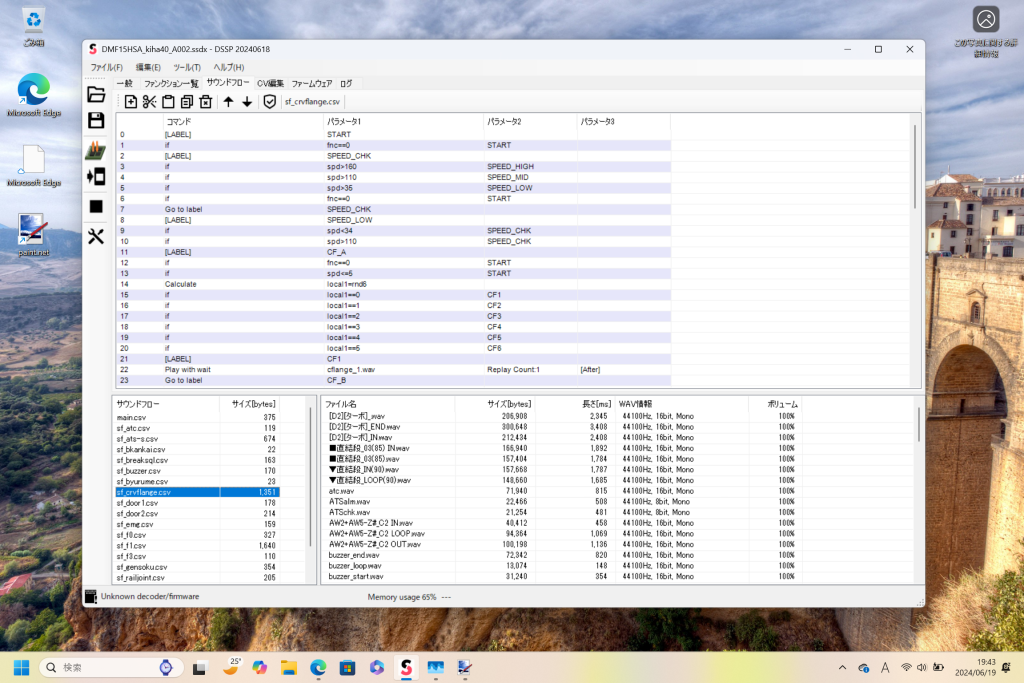Click the wrench and screwdriver settings icon
Viewport: 1024px width, 683px height.
point(96,236)
